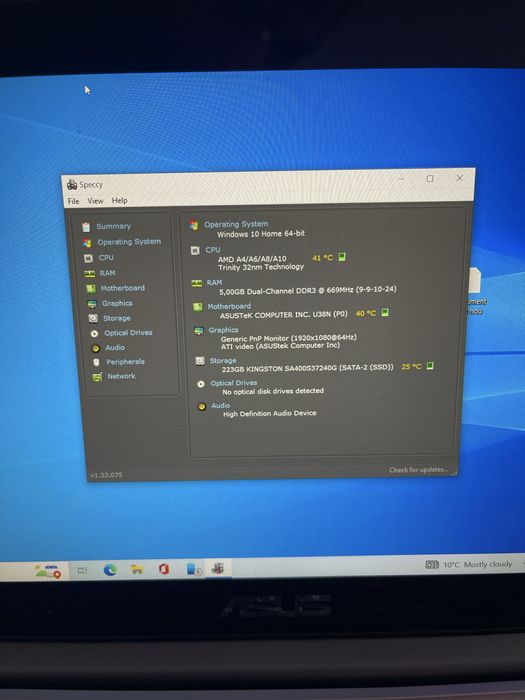Click the storage temperature indicator icon

pyautogui.click(x=429, y=366)
